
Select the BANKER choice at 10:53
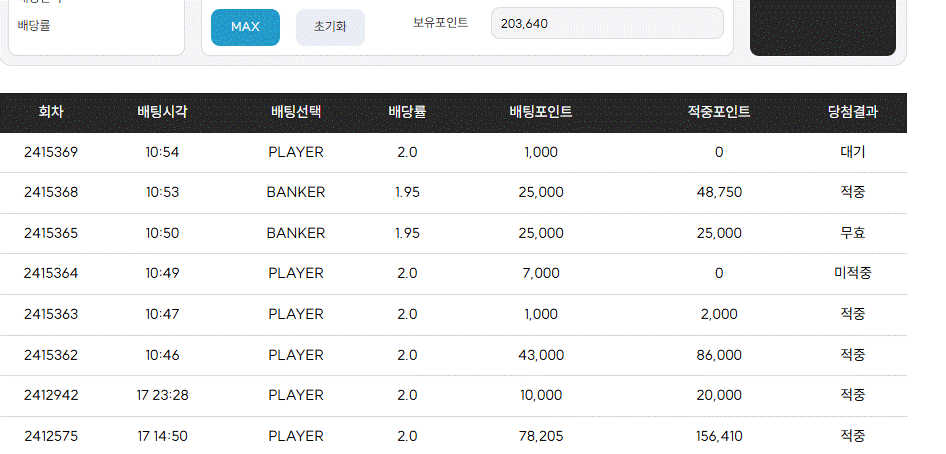pyautogui.click(x=296, y=192)
